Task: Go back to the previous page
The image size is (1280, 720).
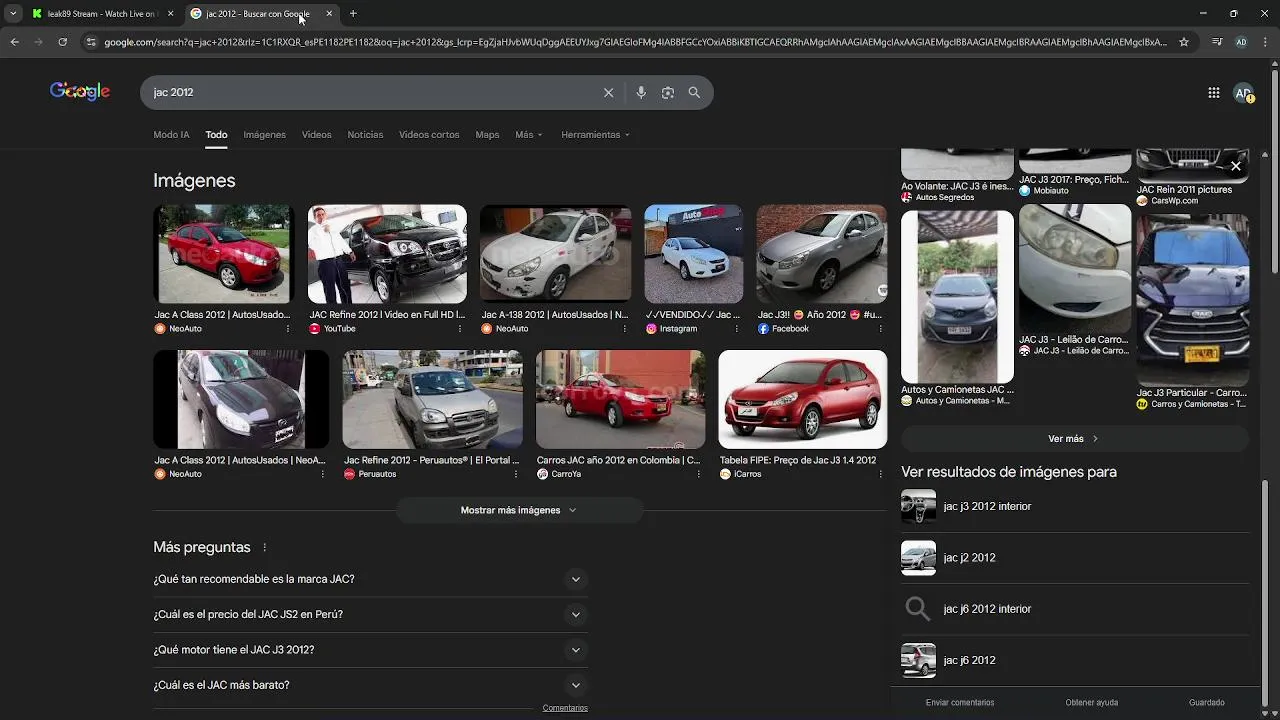Action: click(14, 42)
